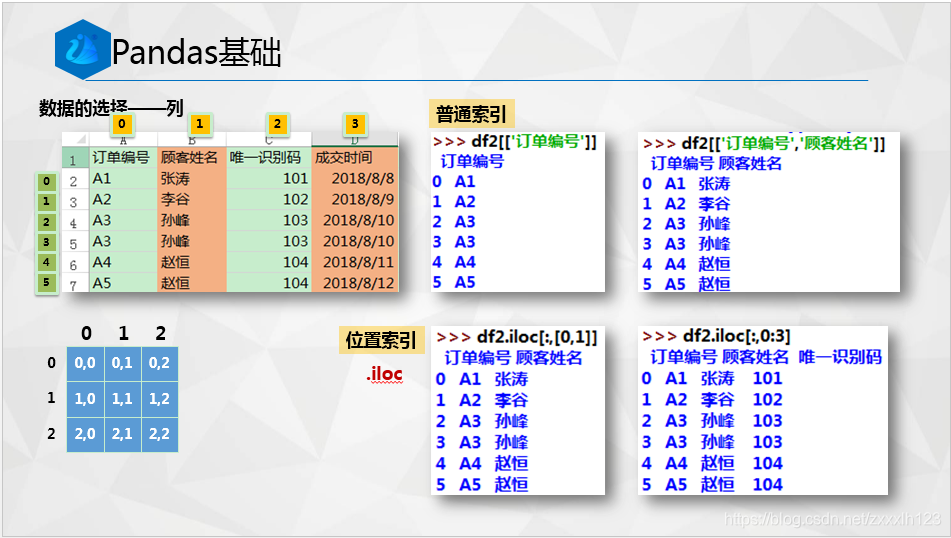Click the Excel row number 6

coord(73,263)
